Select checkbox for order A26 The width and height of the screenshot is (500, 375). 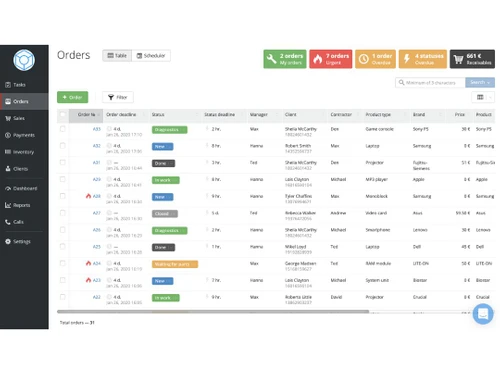(x=63, y=230)
